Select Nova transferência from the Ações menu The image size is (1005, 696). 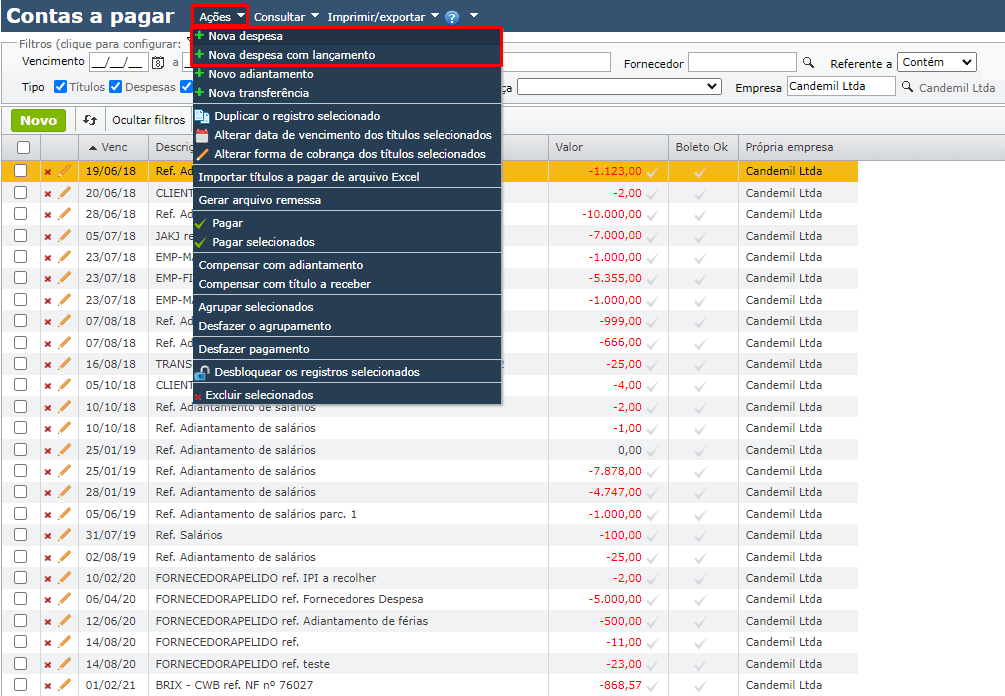258,93
